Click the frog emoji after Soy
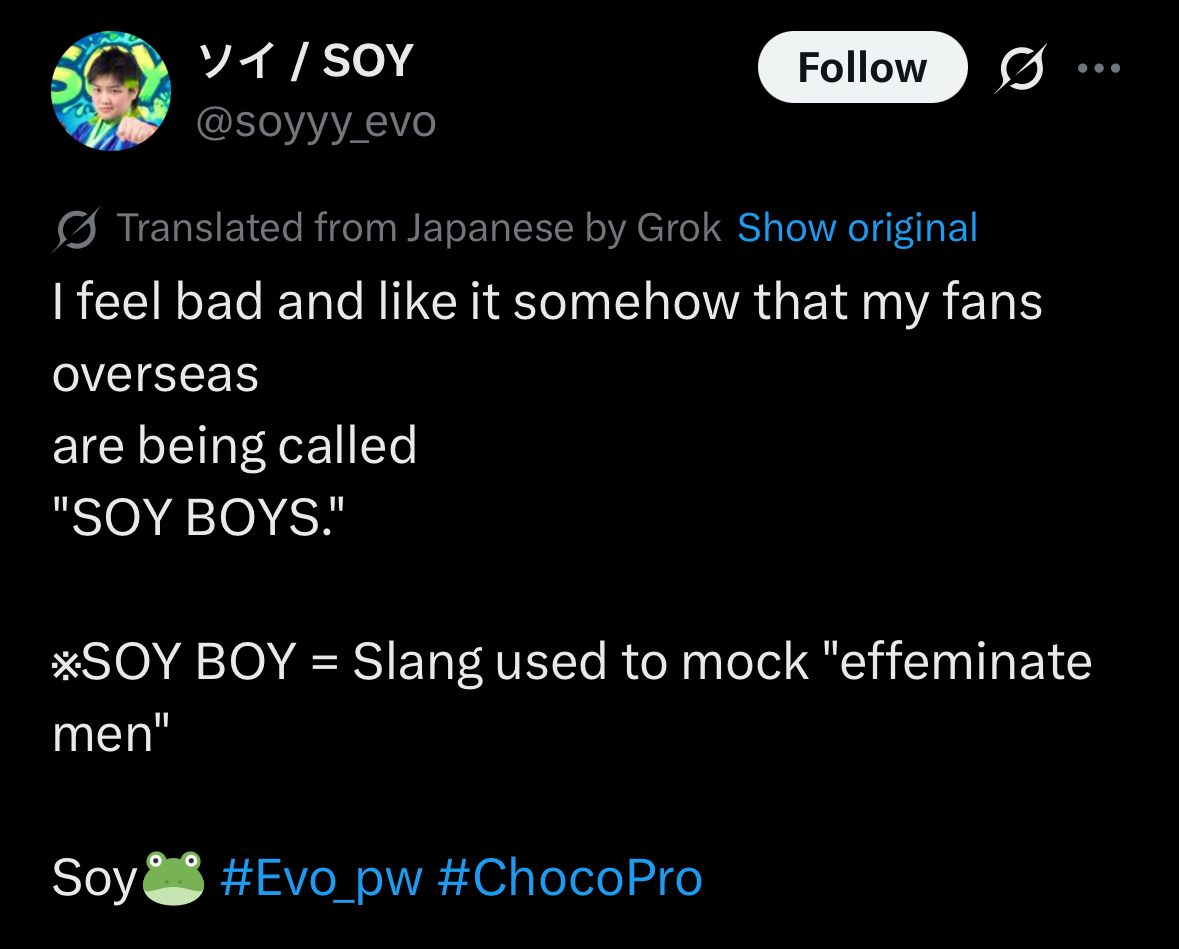Screen dimensions: 1179x949 pos(174,877)
